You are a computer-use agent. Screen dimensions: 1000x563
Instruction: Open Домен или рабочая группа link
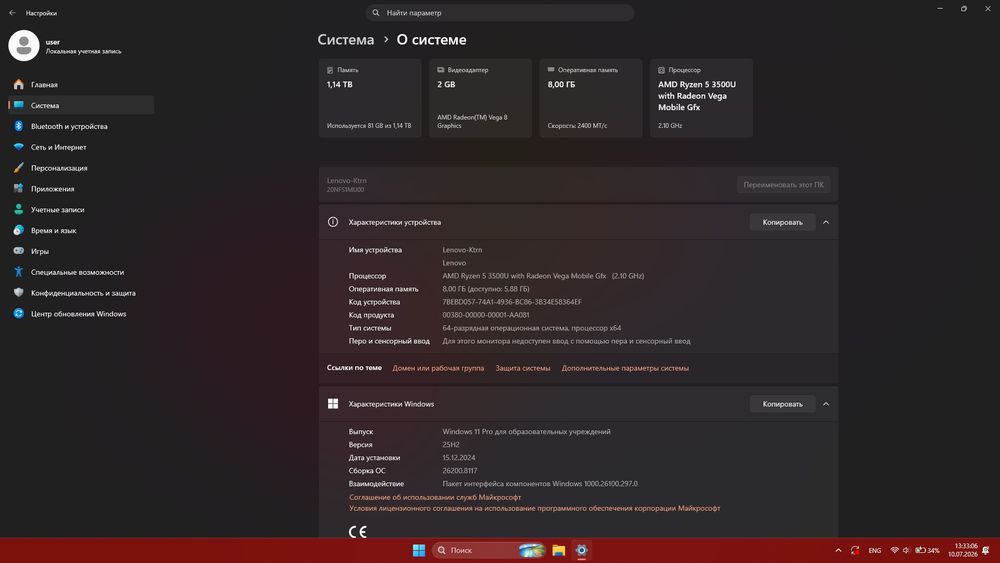point(438,368)
